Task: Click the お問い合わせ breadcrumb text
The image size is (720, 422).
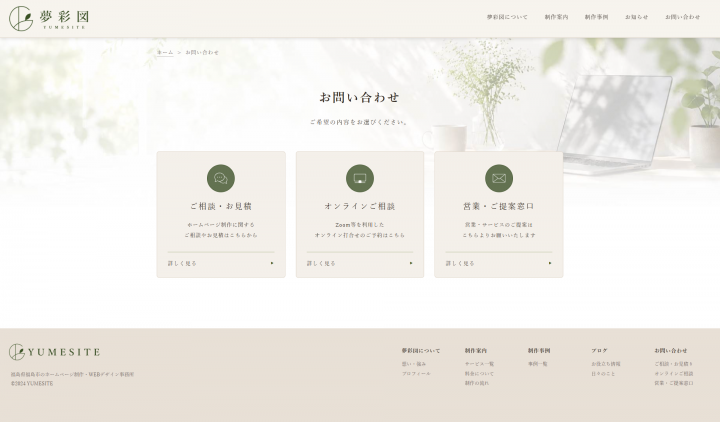Action: [x=202, y=52]
